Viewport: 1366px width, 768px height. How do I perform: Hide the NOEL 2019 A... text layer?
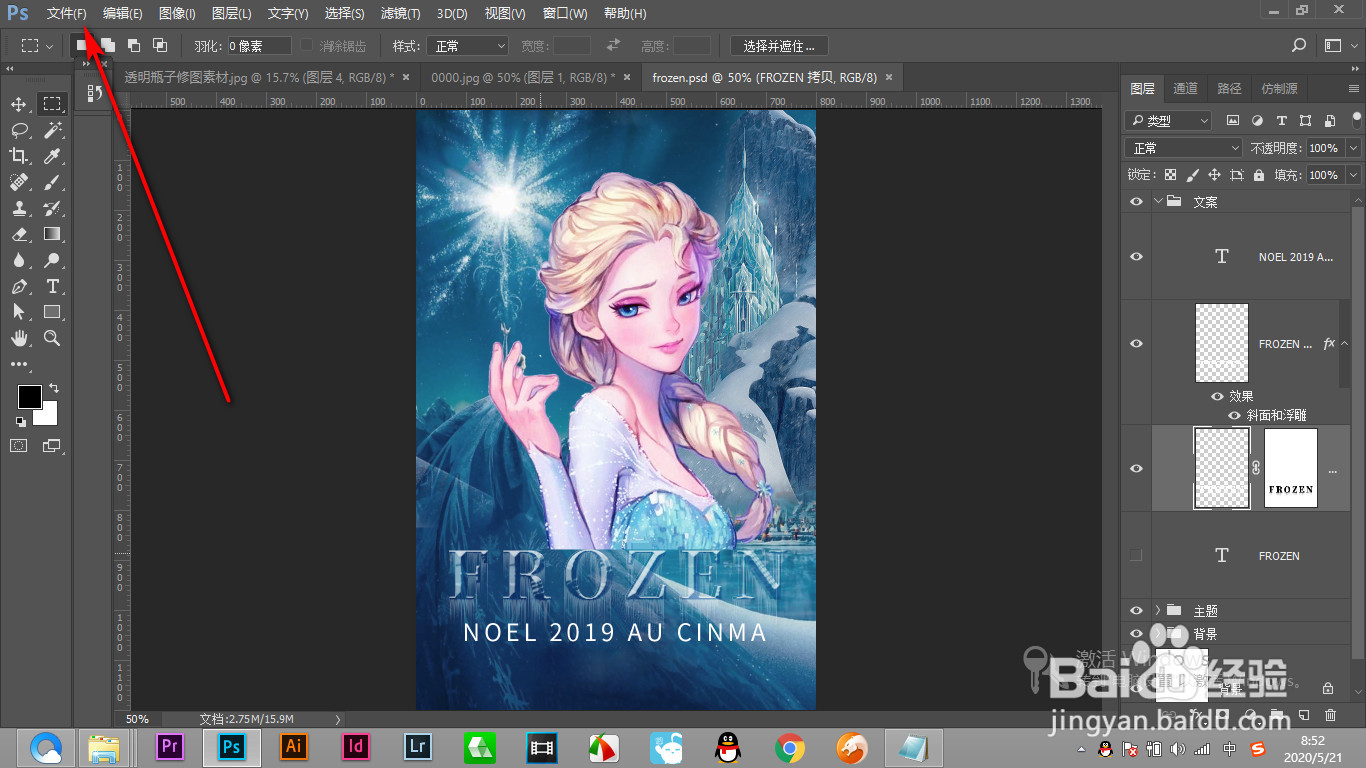[x=1136, y=257]
